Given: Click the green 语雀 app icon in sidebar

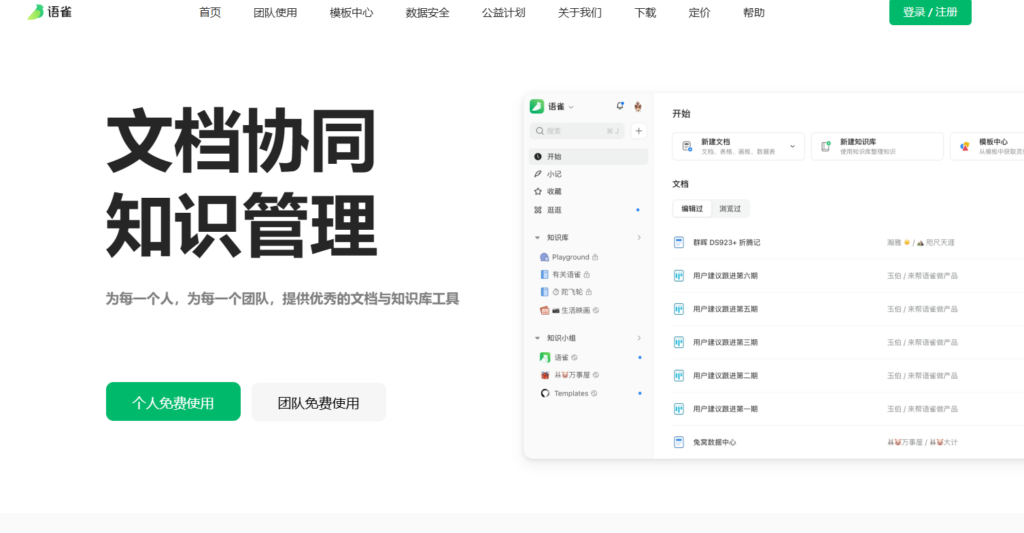Looking at the screenshot, I should 537,106.
